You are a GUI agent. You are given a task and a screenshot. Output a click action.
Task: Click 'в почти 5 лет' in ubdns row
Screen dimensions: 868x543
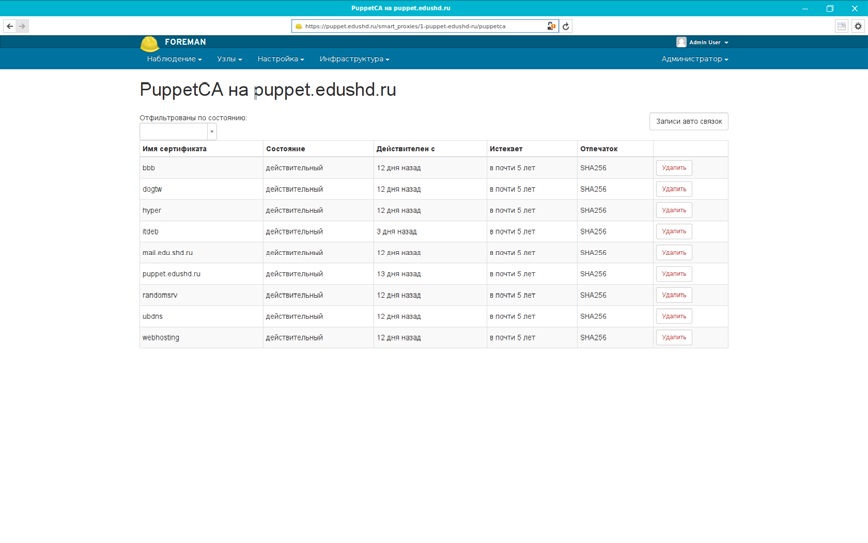coord(513,316)
